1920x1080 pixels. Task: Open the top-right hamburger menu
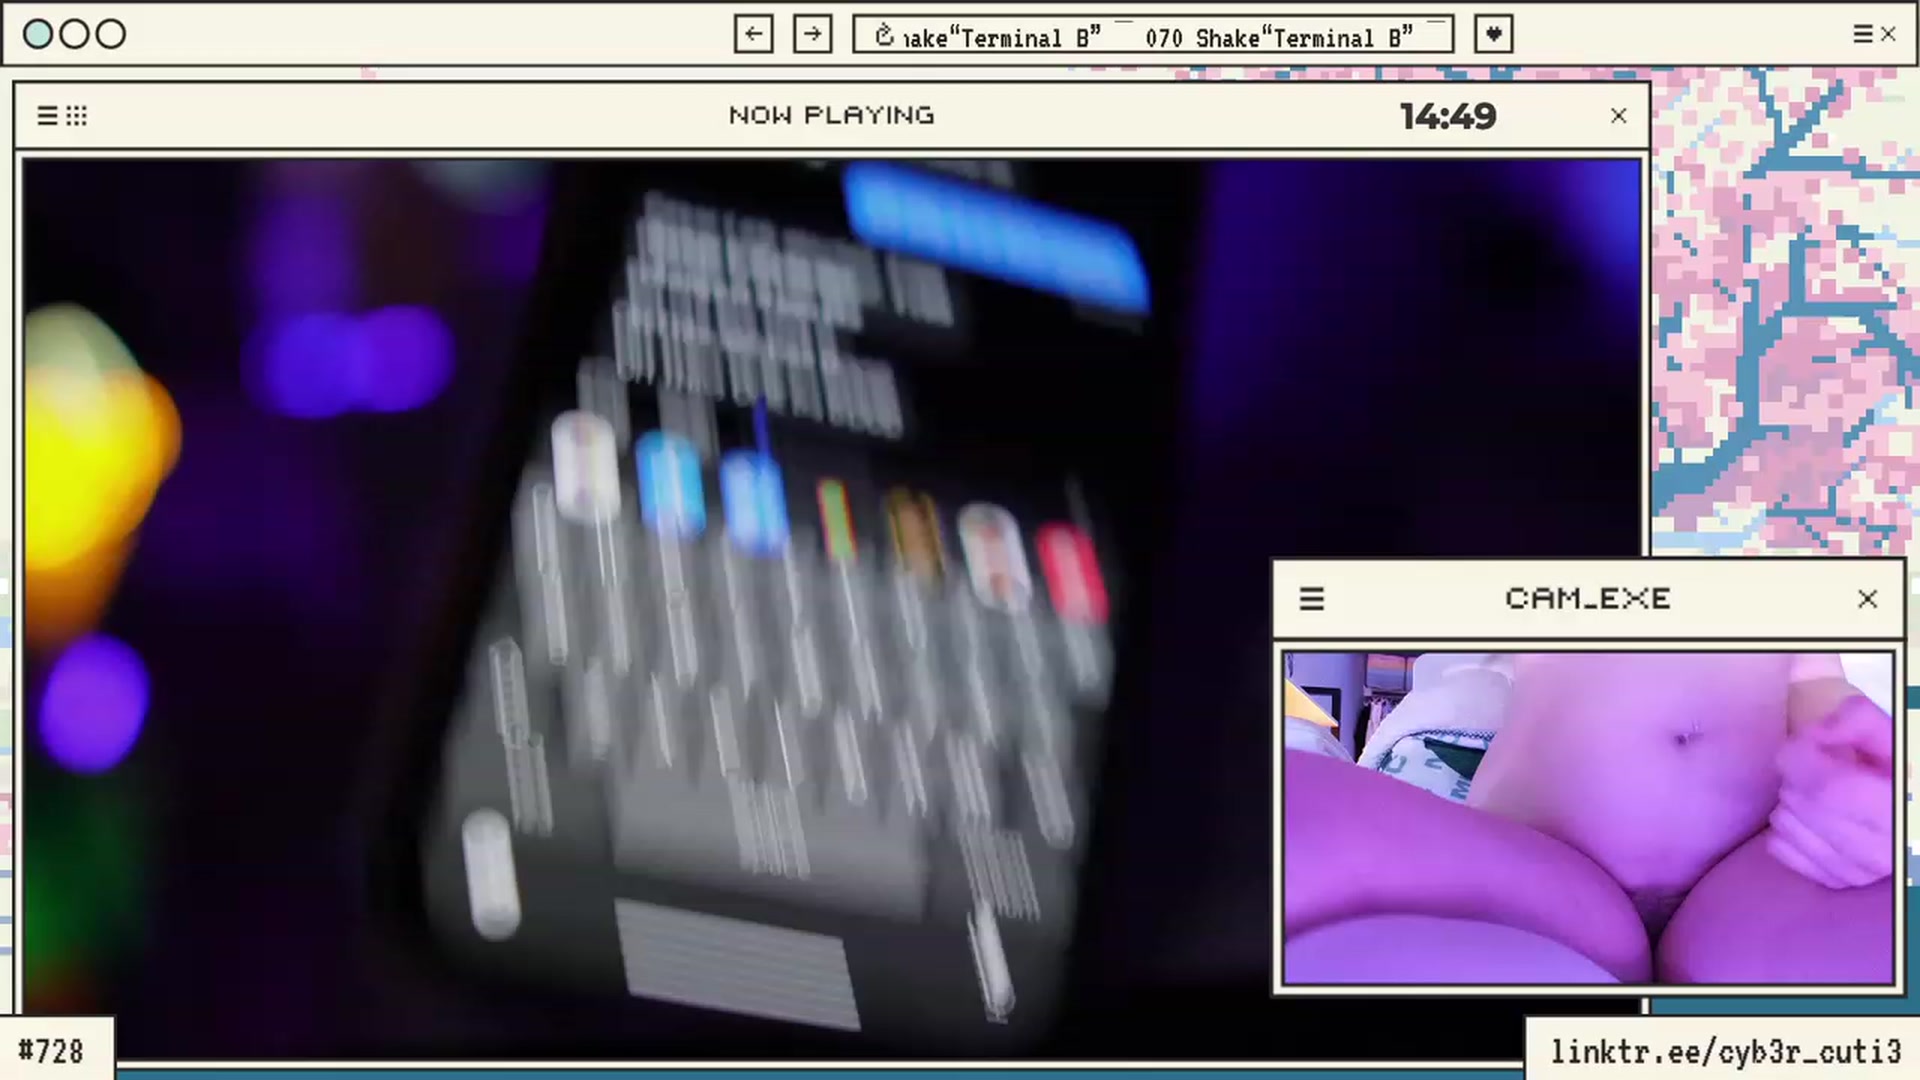[1862, 34]
